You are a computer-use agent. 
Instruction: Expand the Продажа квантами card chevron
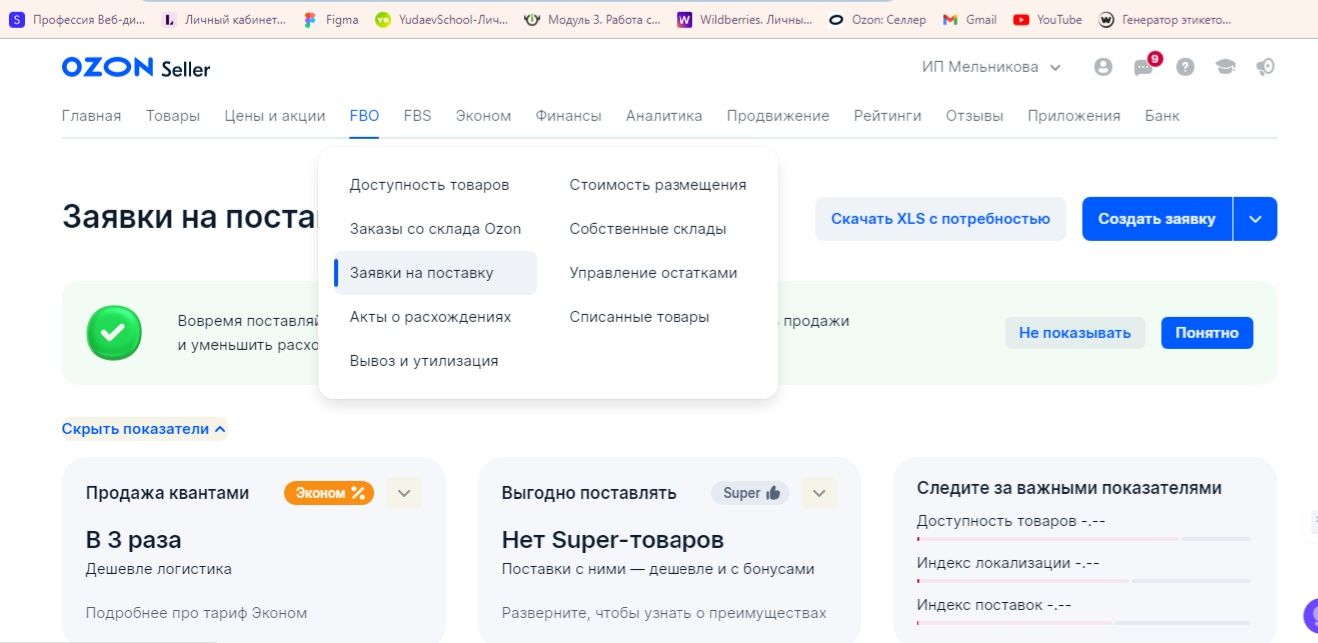tap(404, 493)
